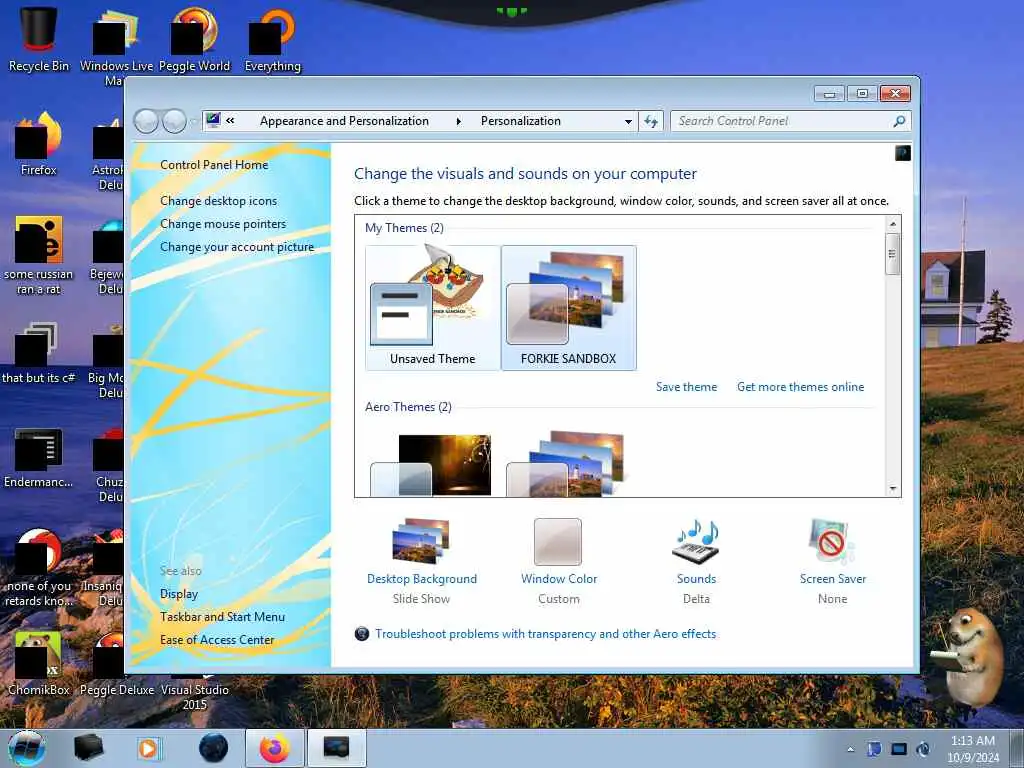Go to Control Panel Home

click(214, 165)
